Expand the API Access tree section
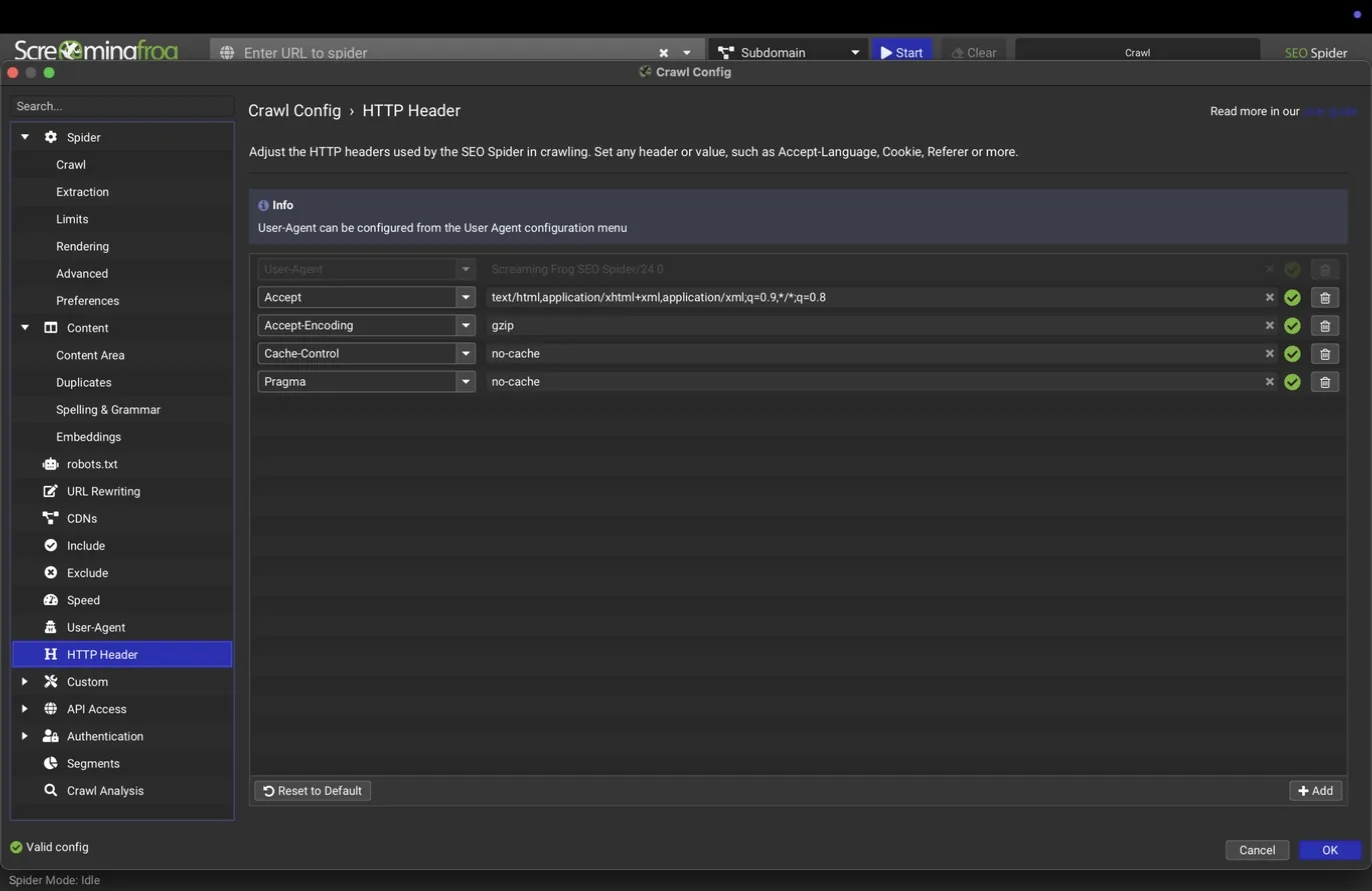Image resolution: width=1372 pixels, height=891 pixels. pos(25,708)
